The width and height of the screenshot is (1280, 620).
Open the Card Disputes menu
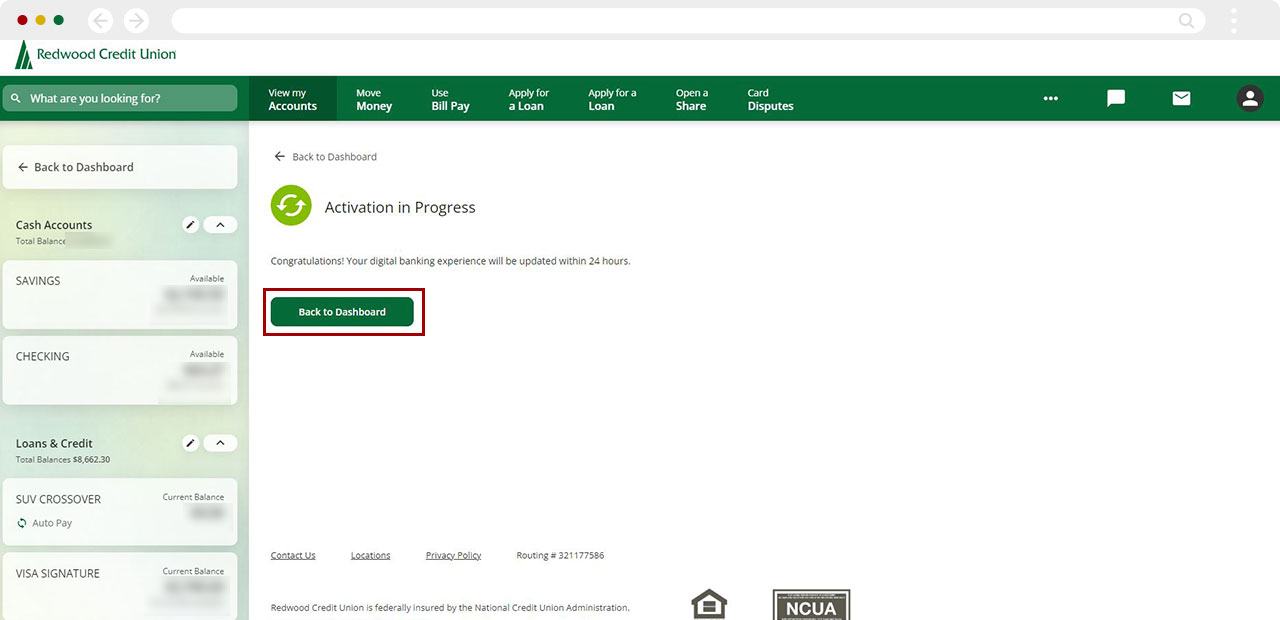(770, 99)
